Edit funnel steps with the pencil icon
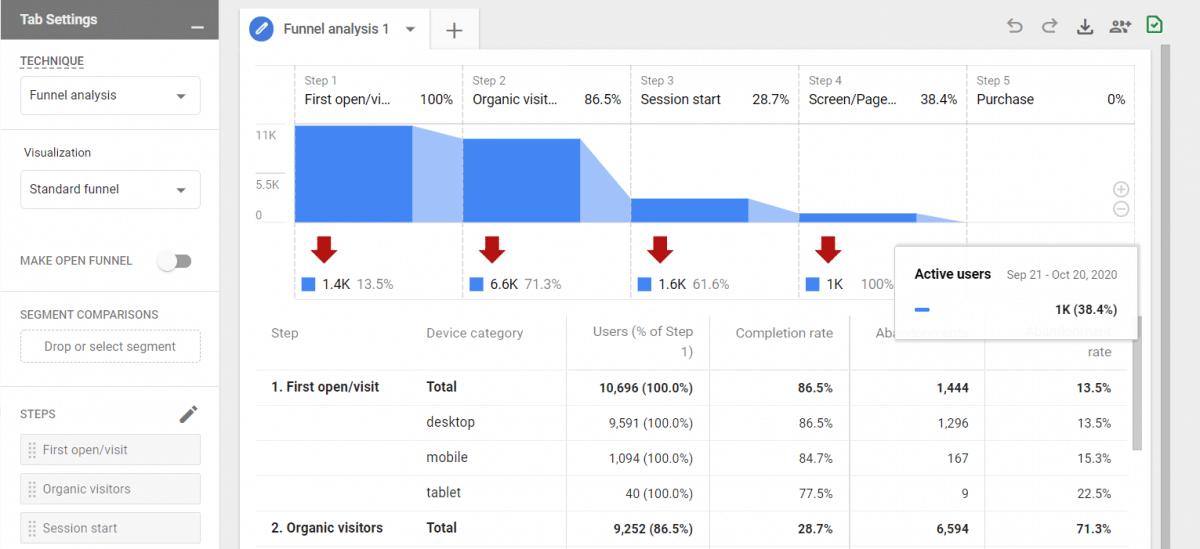 [188, 414]
